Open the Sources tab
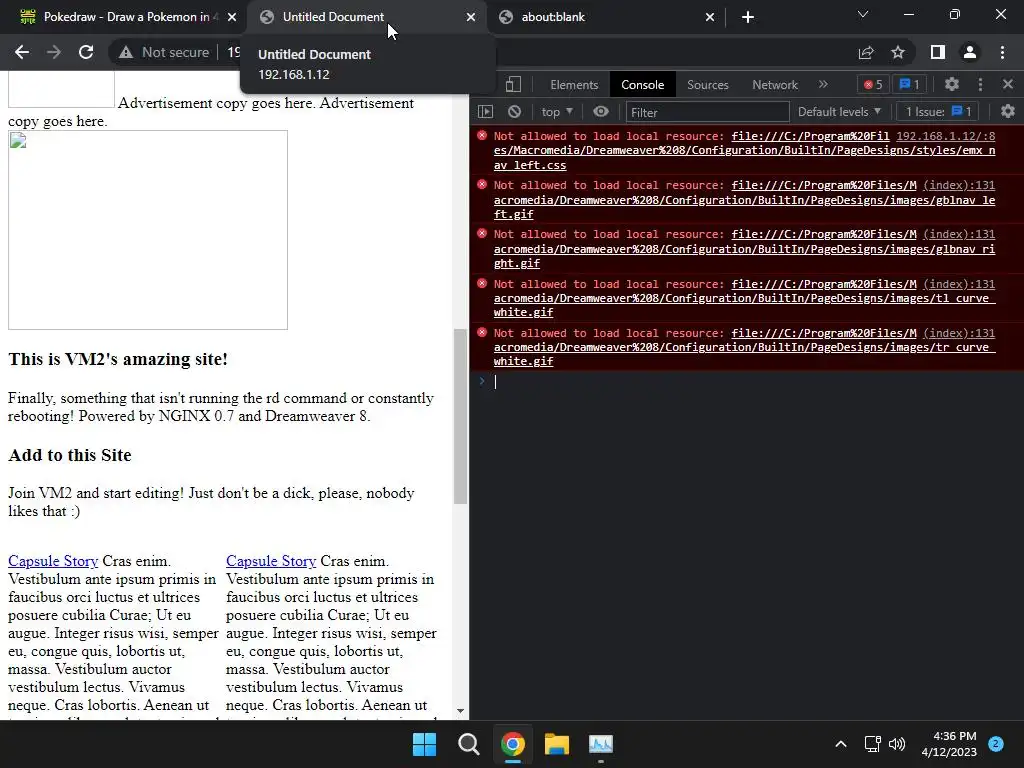Screen dimensions: 1024x768 (707, 85)
